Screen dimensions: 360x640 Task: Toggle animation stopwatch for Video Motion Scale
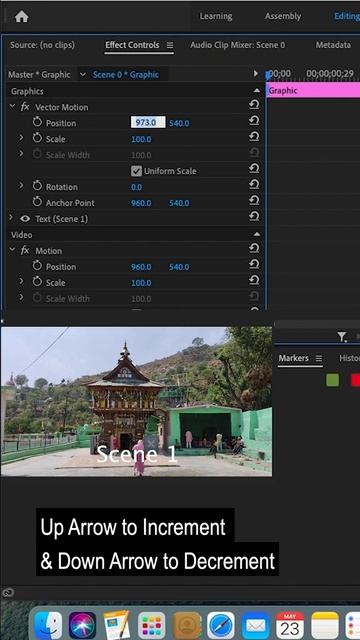37,282
